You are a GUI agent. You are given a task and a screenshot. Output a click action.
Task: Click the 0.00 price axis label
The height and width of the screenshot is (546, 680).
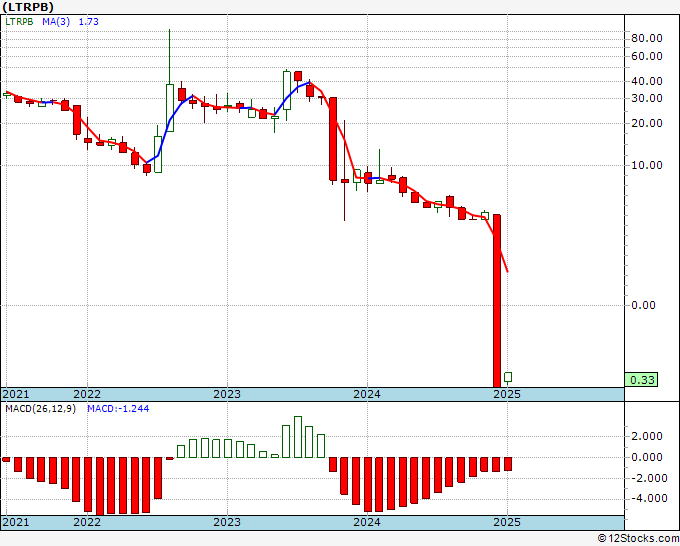(643, 305)
